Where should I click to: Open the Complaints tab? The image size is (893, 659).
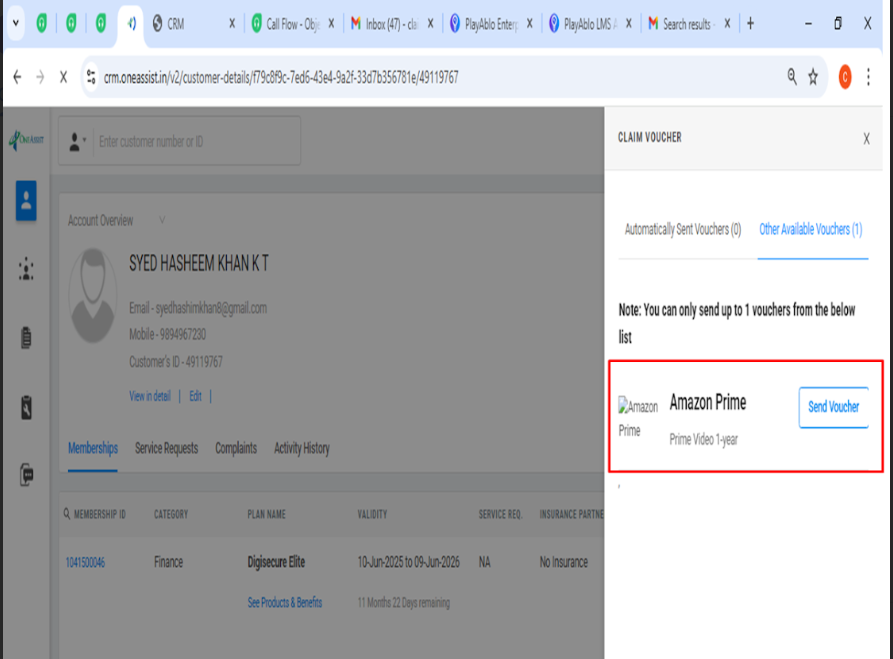236,448
